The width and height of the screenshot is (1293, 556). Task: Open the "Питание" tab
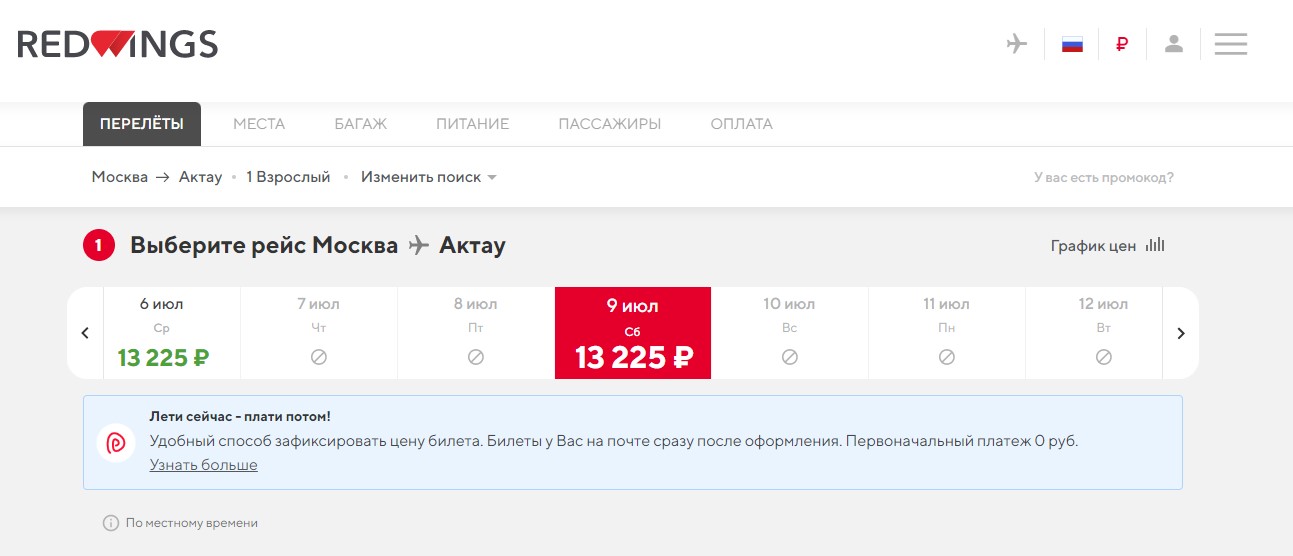tap(472, 124)
